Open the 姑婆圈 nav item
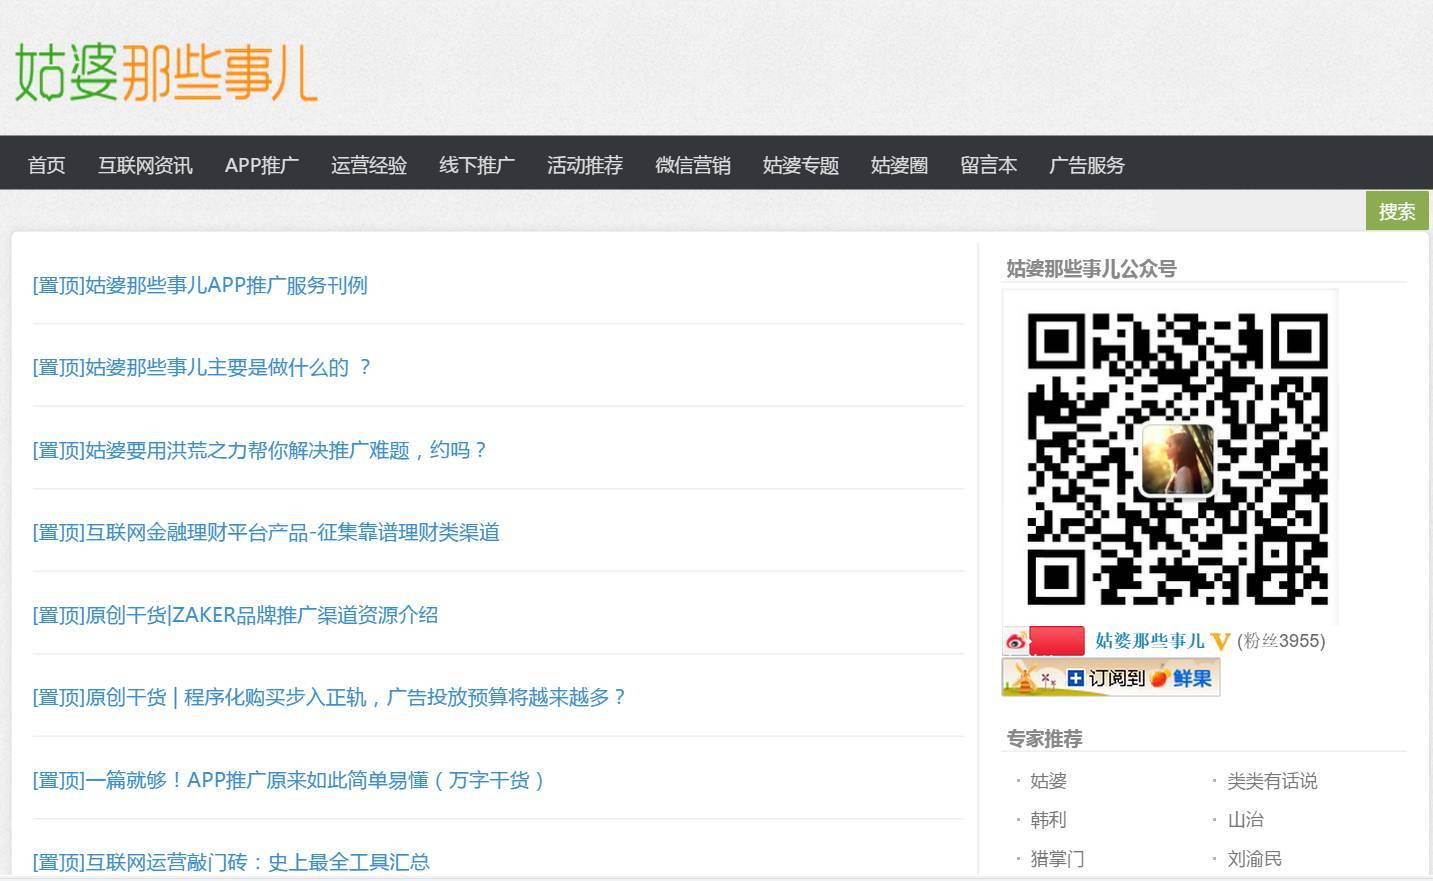1433x881 pixels. [x=900, y=165]
